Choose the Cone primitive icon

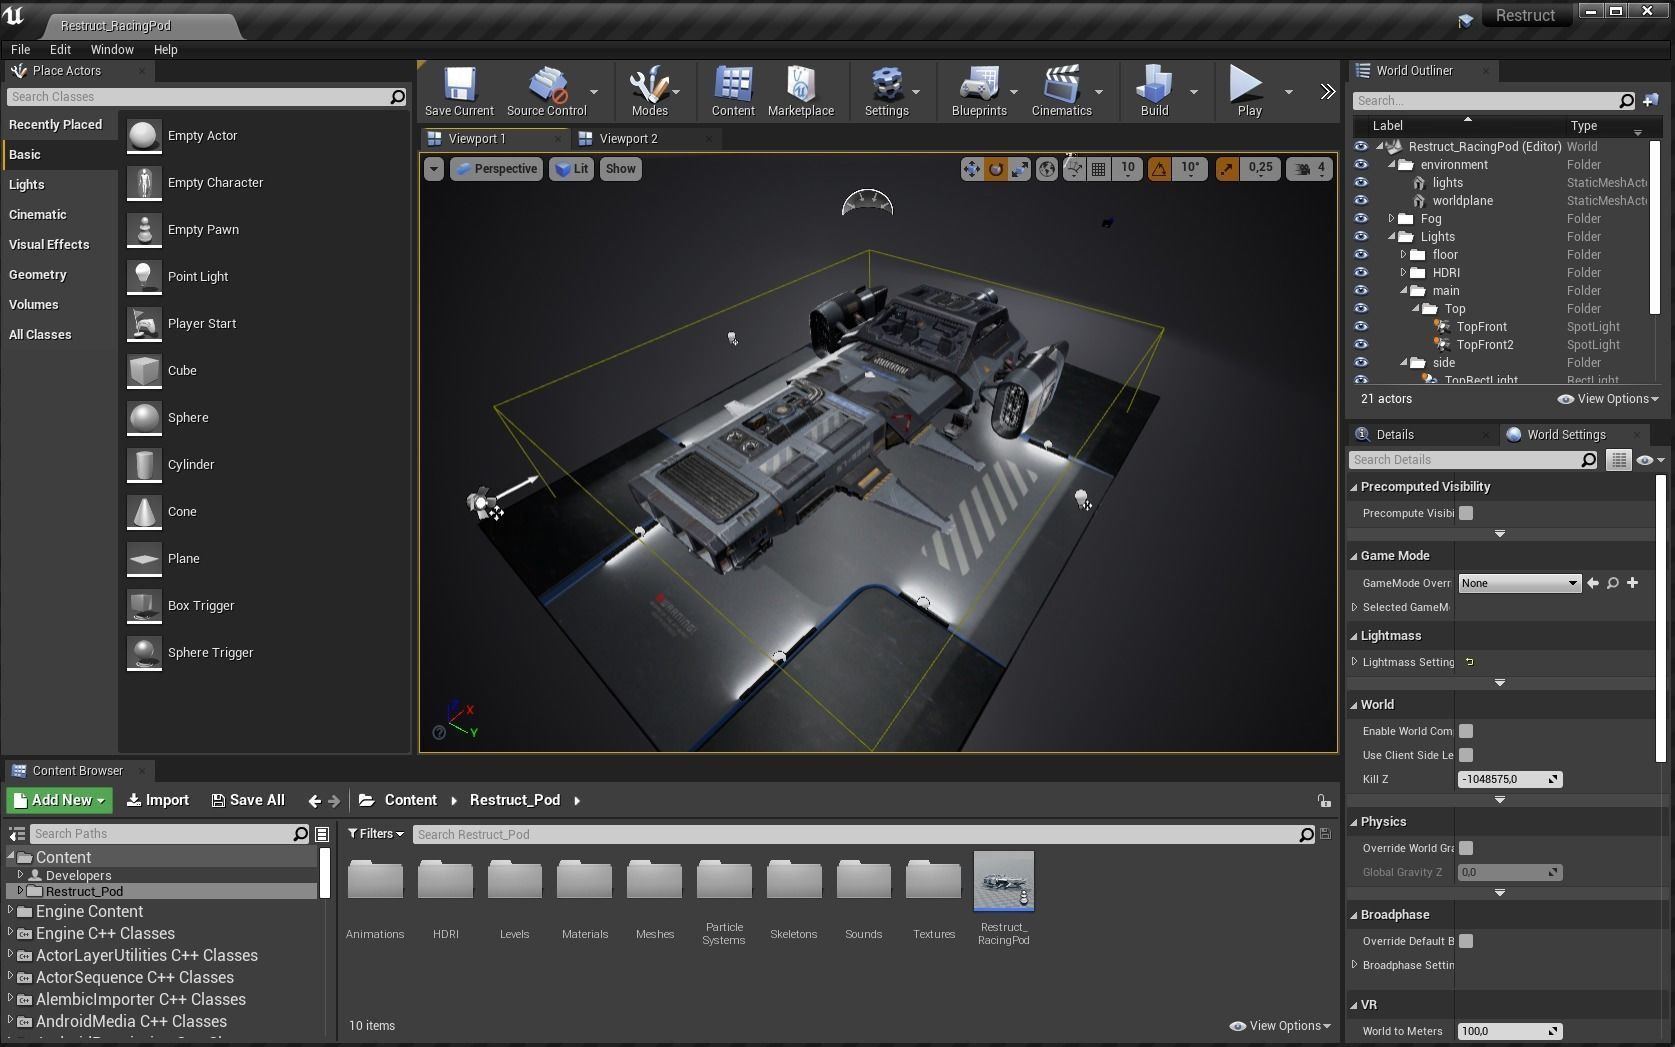(144, 512)
